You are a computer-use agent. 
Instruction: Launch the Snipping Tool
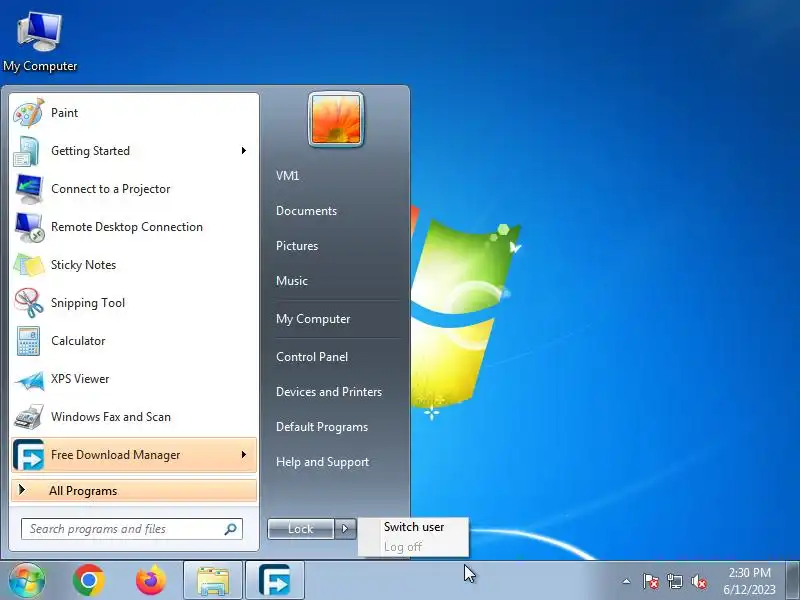(133, 303)
